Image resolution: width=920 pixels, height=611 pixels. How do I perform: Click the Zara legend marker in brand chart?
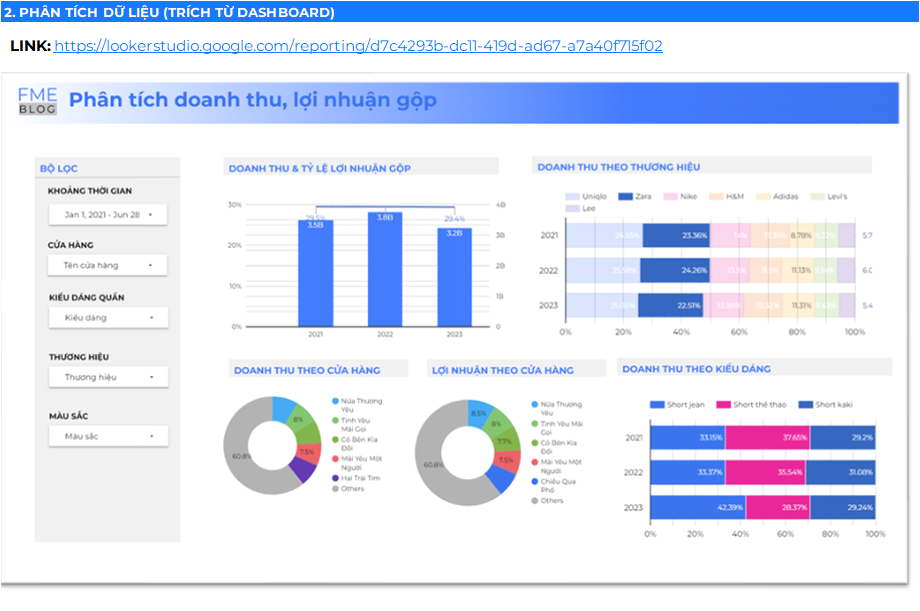pyautogui.click(x=626, y=196)
